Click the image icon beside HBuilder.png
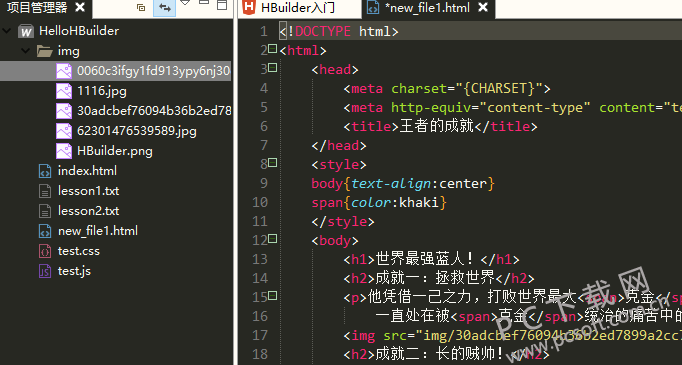This screenshot has width=682, height=365. pos(64,151)
